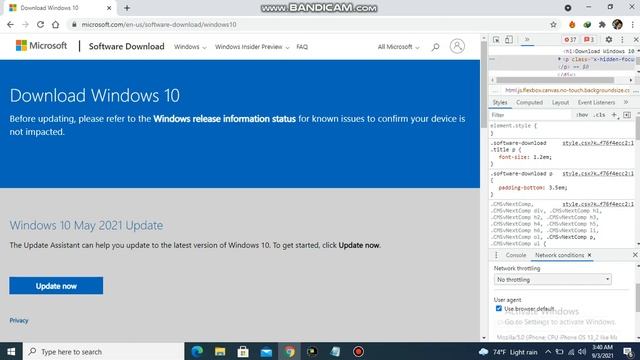Click the Elements panel horizontal scrollbar
The height and width of the screenshot is (360, 640).
[x=555, y=80]
